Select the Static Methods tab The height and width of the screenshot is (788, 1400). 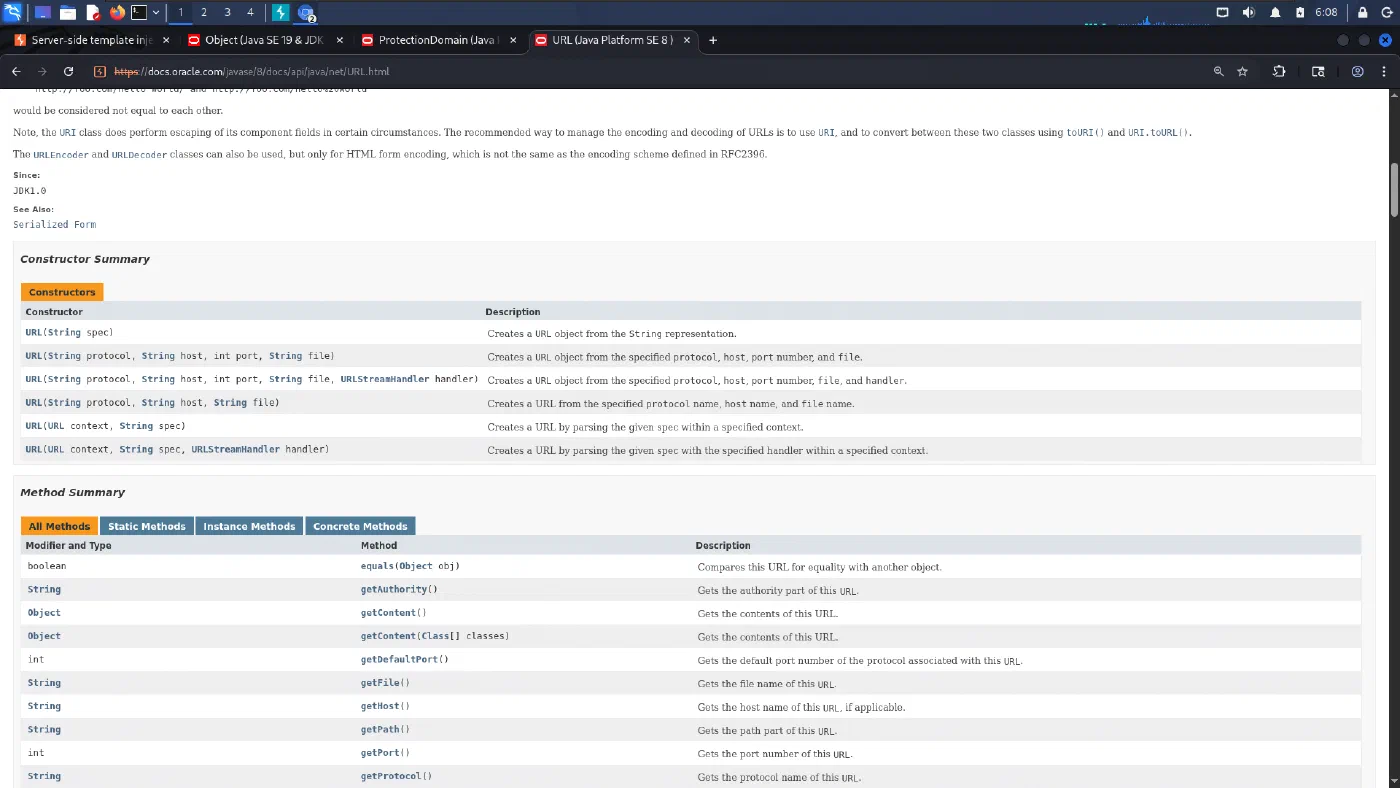tap(147, 526)
